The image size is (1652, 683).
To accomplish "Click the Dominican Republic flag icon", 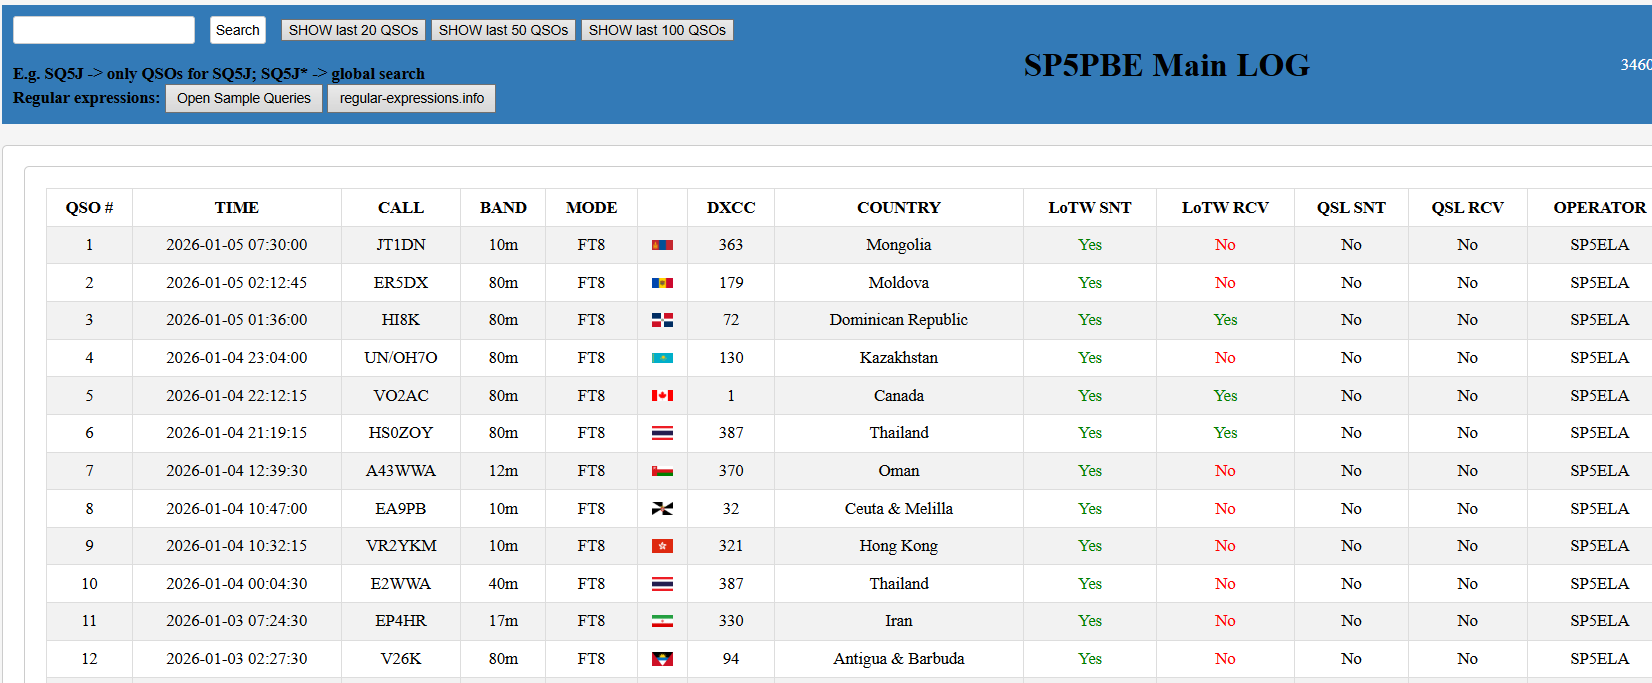I will coord(662,320).
